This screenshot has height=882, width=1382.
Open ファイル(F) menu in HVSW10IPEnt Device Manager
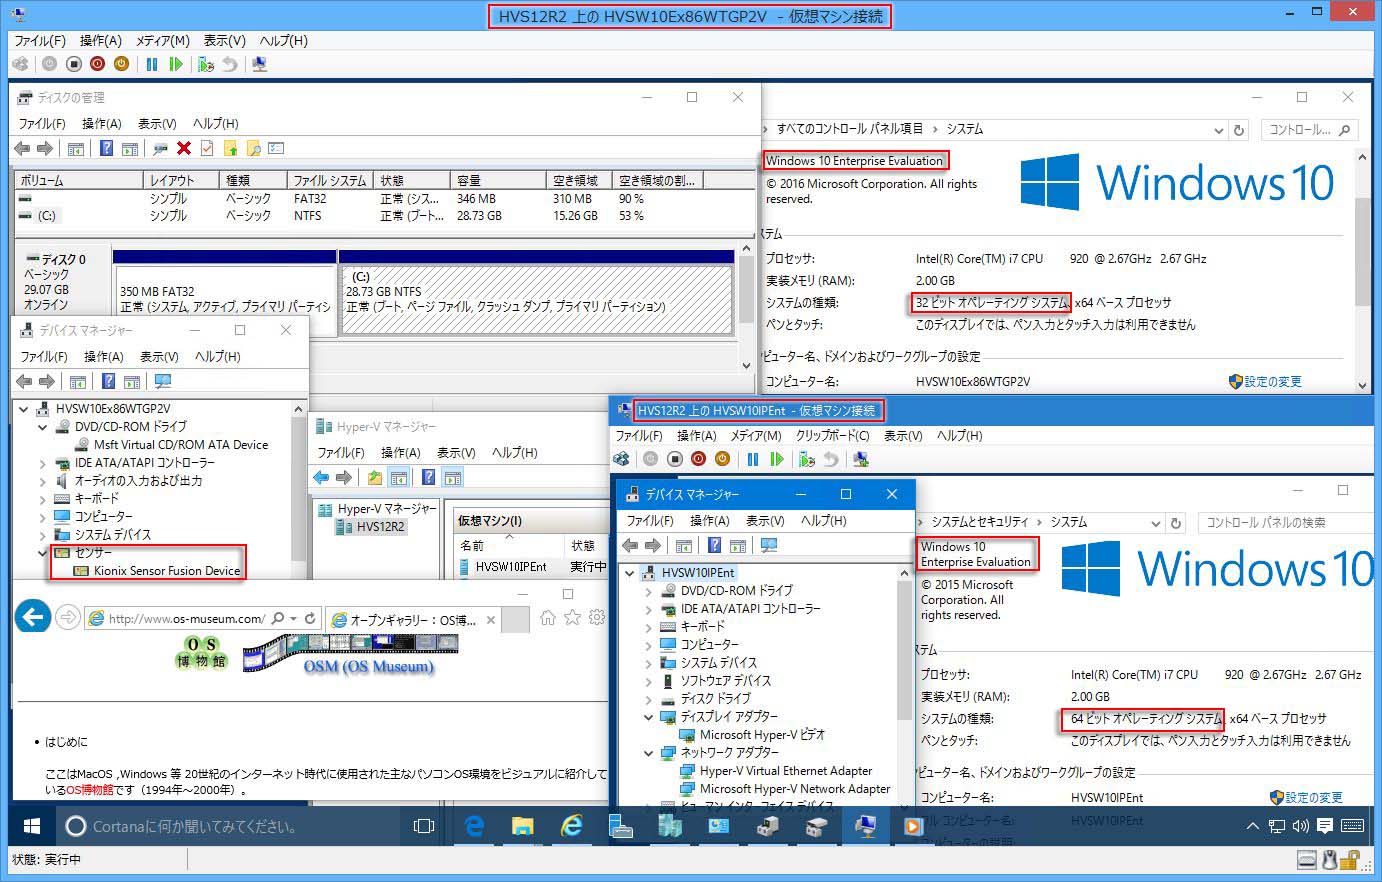(650, 520)
